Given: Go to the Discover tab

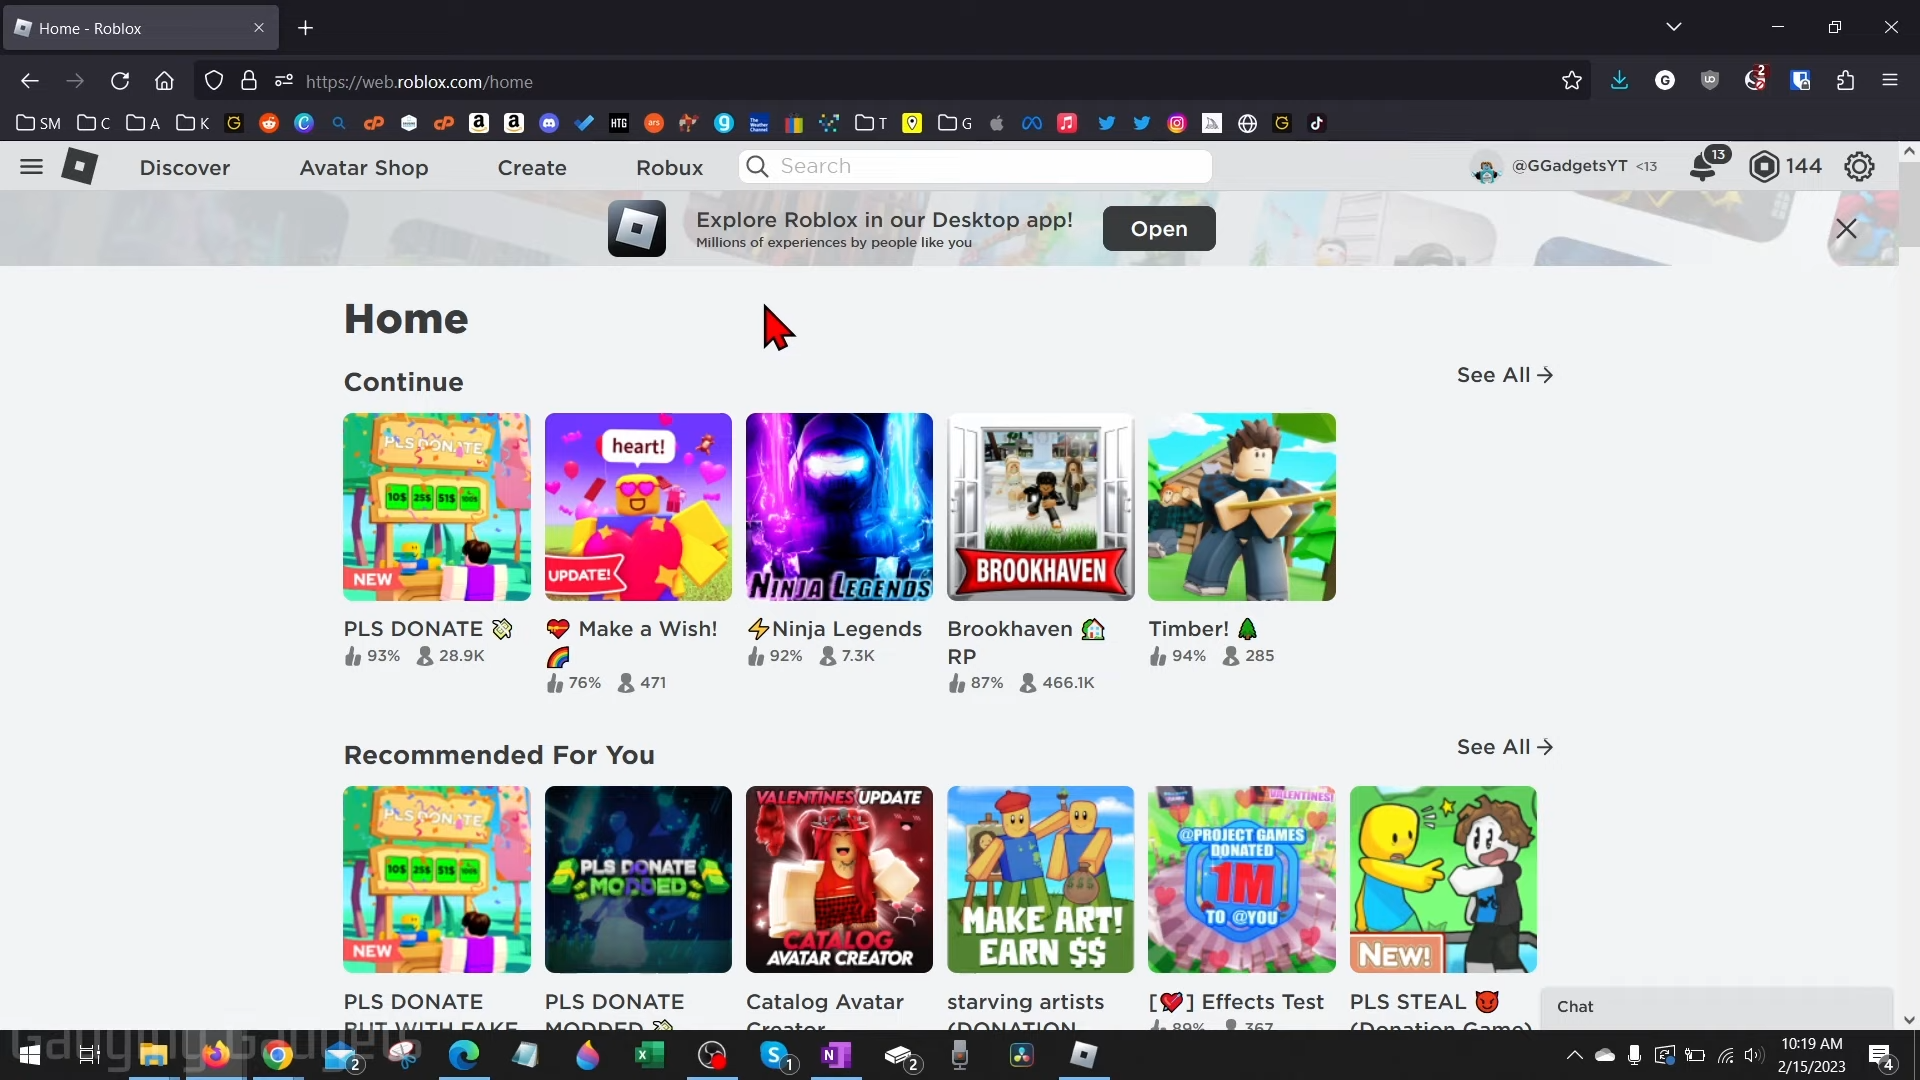Looking at the screenshot, I should coord(185,168).
